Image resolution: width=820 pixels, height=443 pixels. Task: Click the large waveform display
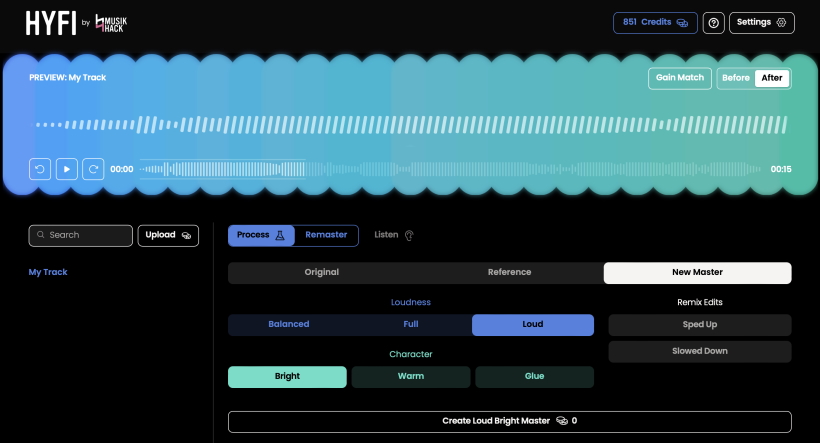410,125
